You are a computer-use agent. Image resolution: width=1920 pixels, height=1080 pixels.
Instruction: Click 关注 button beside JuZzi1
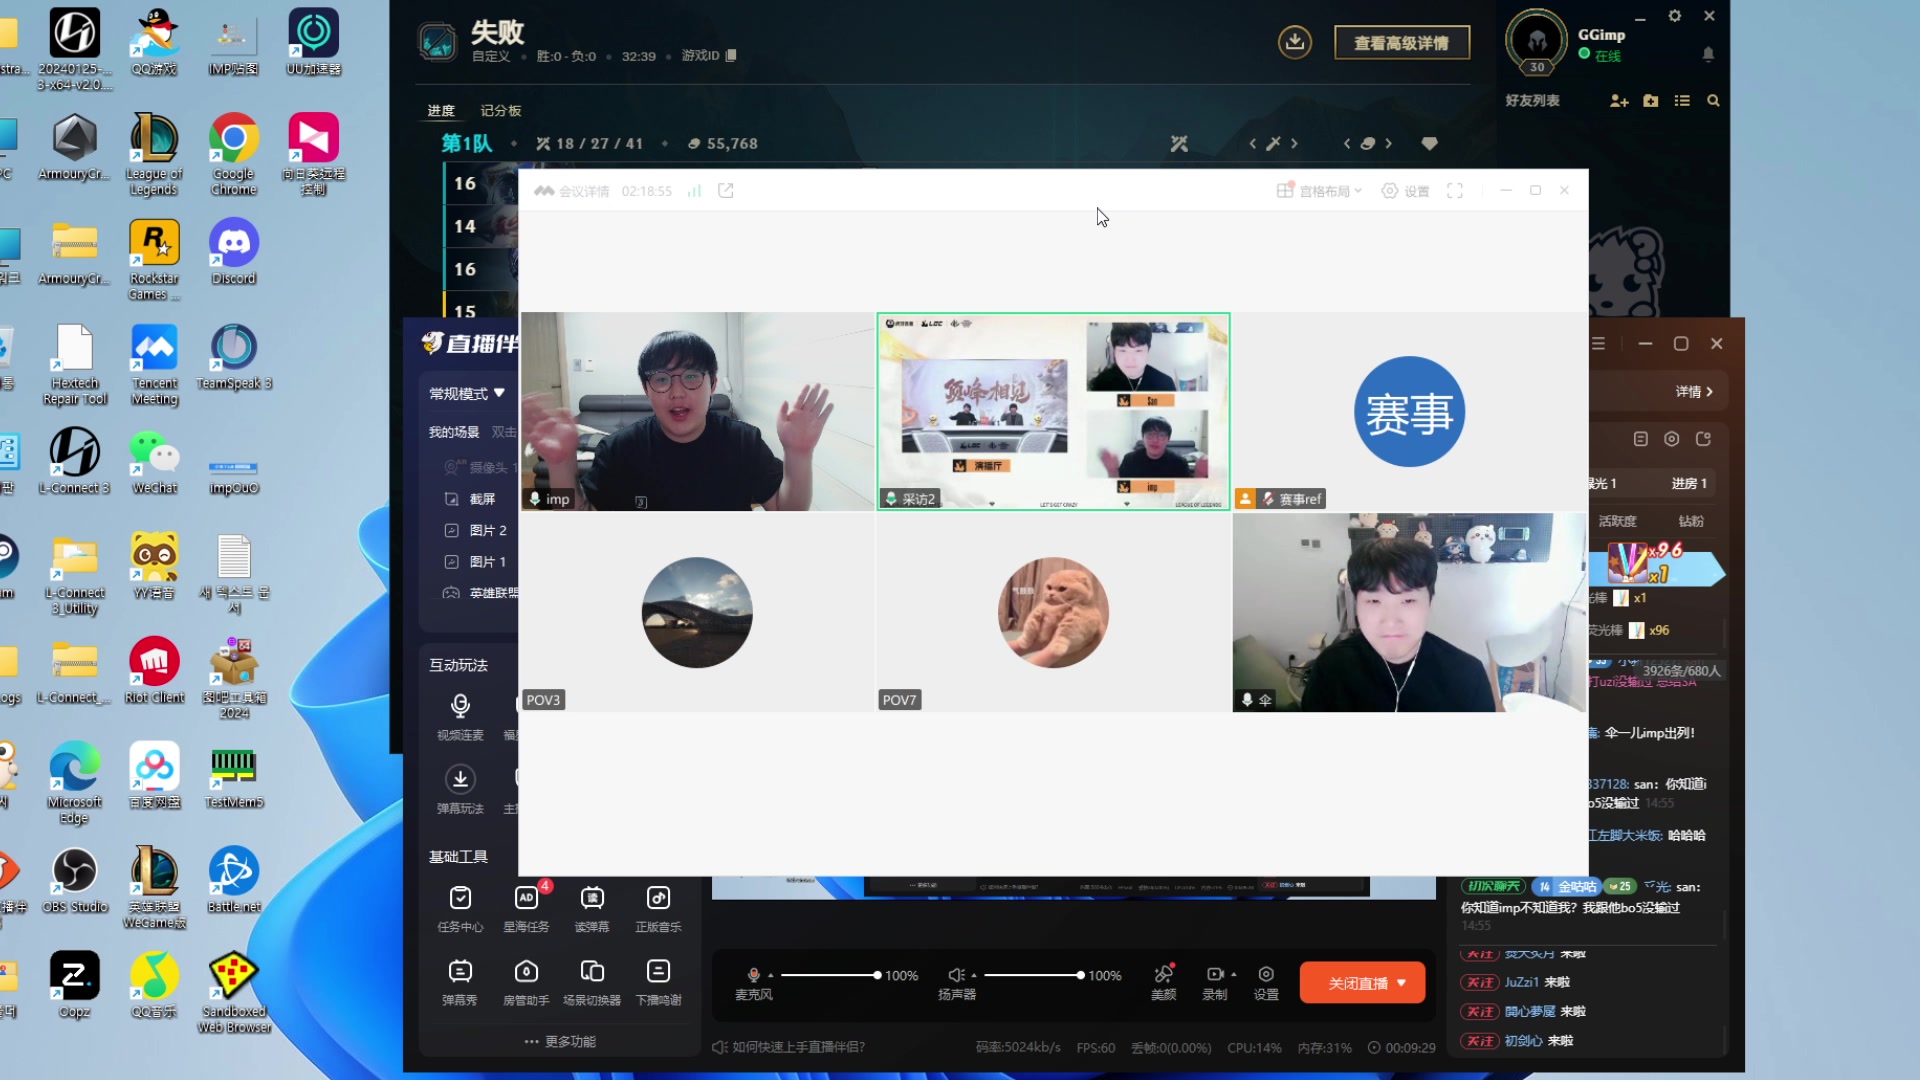coord(1479,982)
